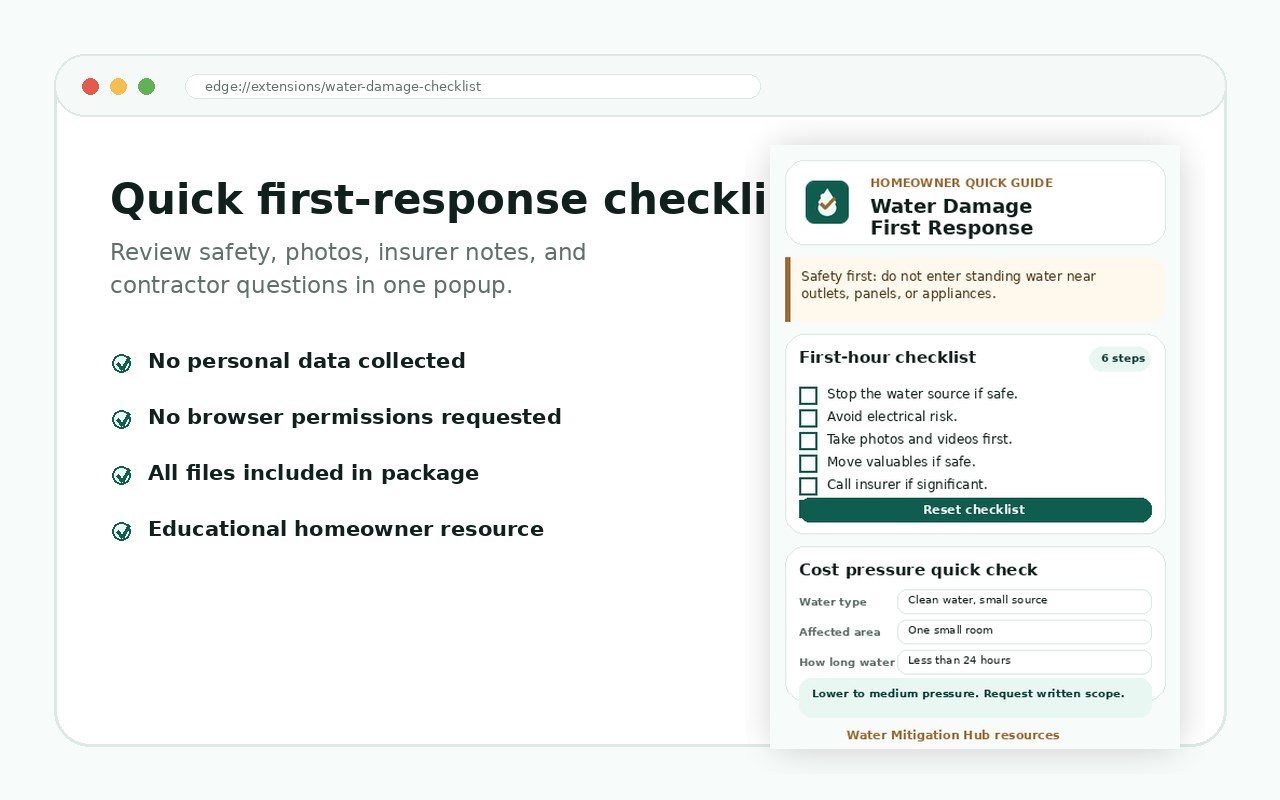Toggle the 'Move valuables if safe' checkbox
This screenshot has height=800, width=1280.
click(x=808, y=463)
